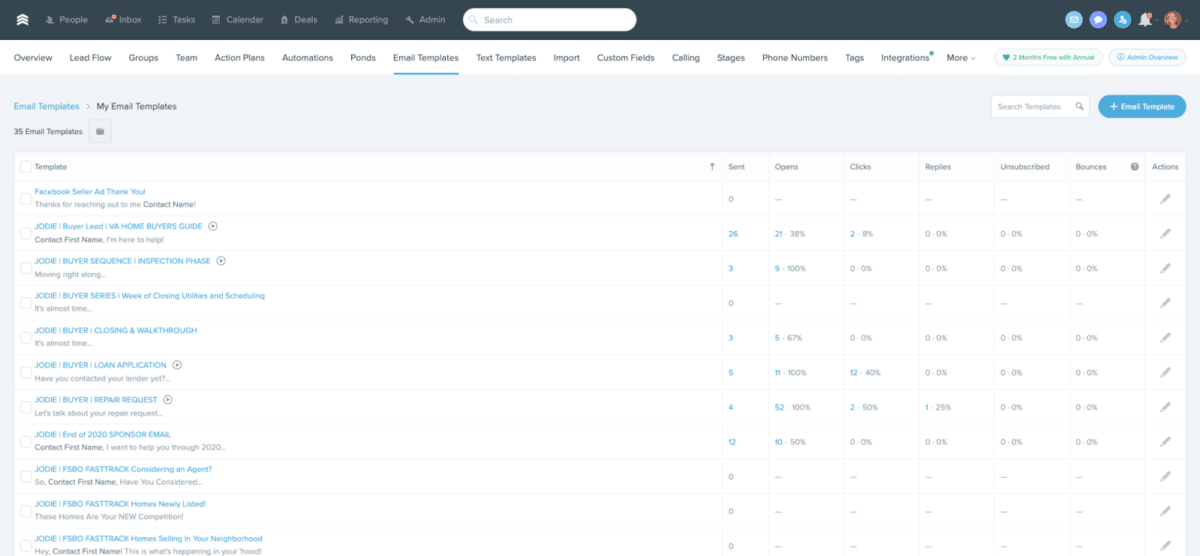Check the Week of Closing Utilities row

tap(26, 303)
